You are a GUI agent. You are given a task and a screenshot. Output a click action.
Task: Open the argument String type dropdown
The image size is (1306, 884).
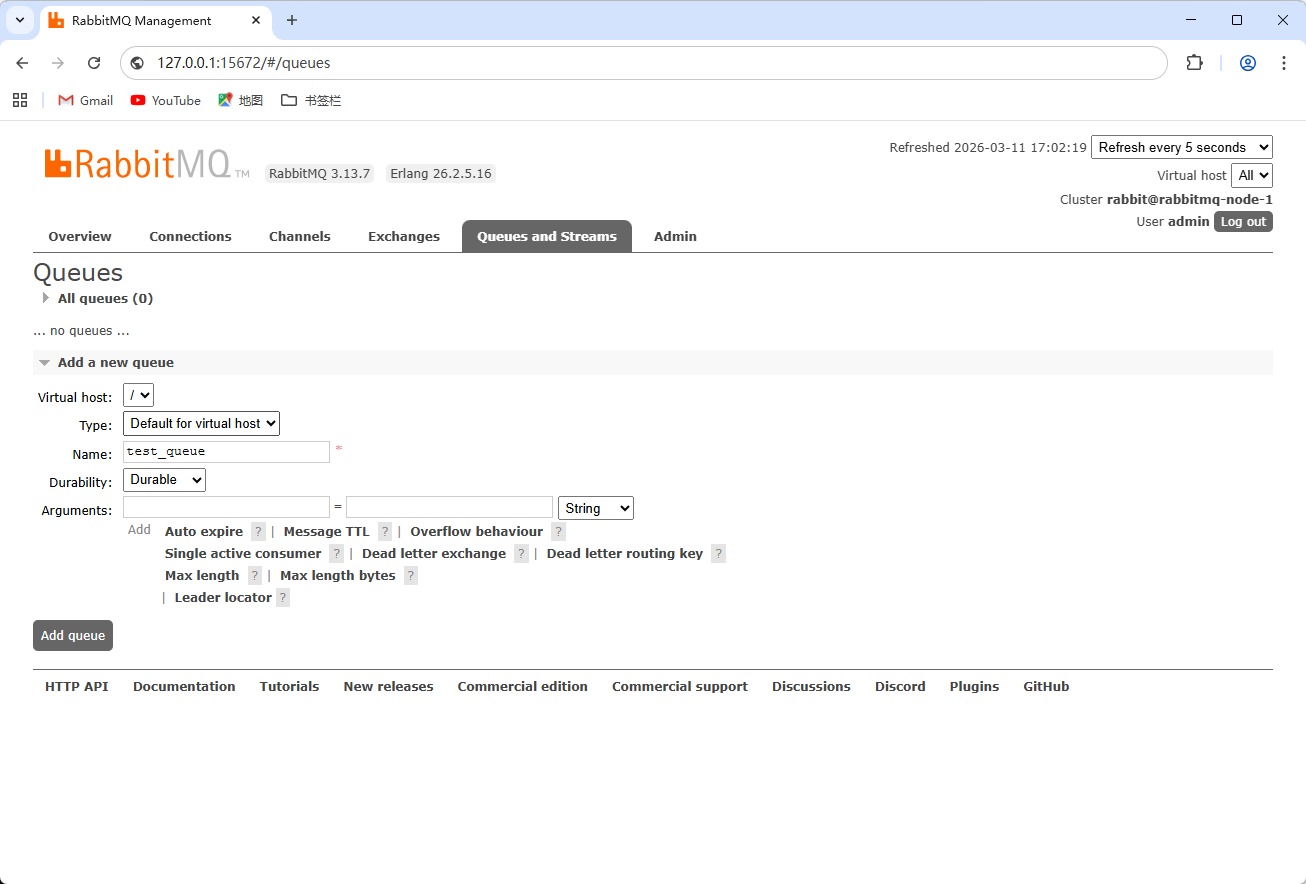tap(596, 508)
